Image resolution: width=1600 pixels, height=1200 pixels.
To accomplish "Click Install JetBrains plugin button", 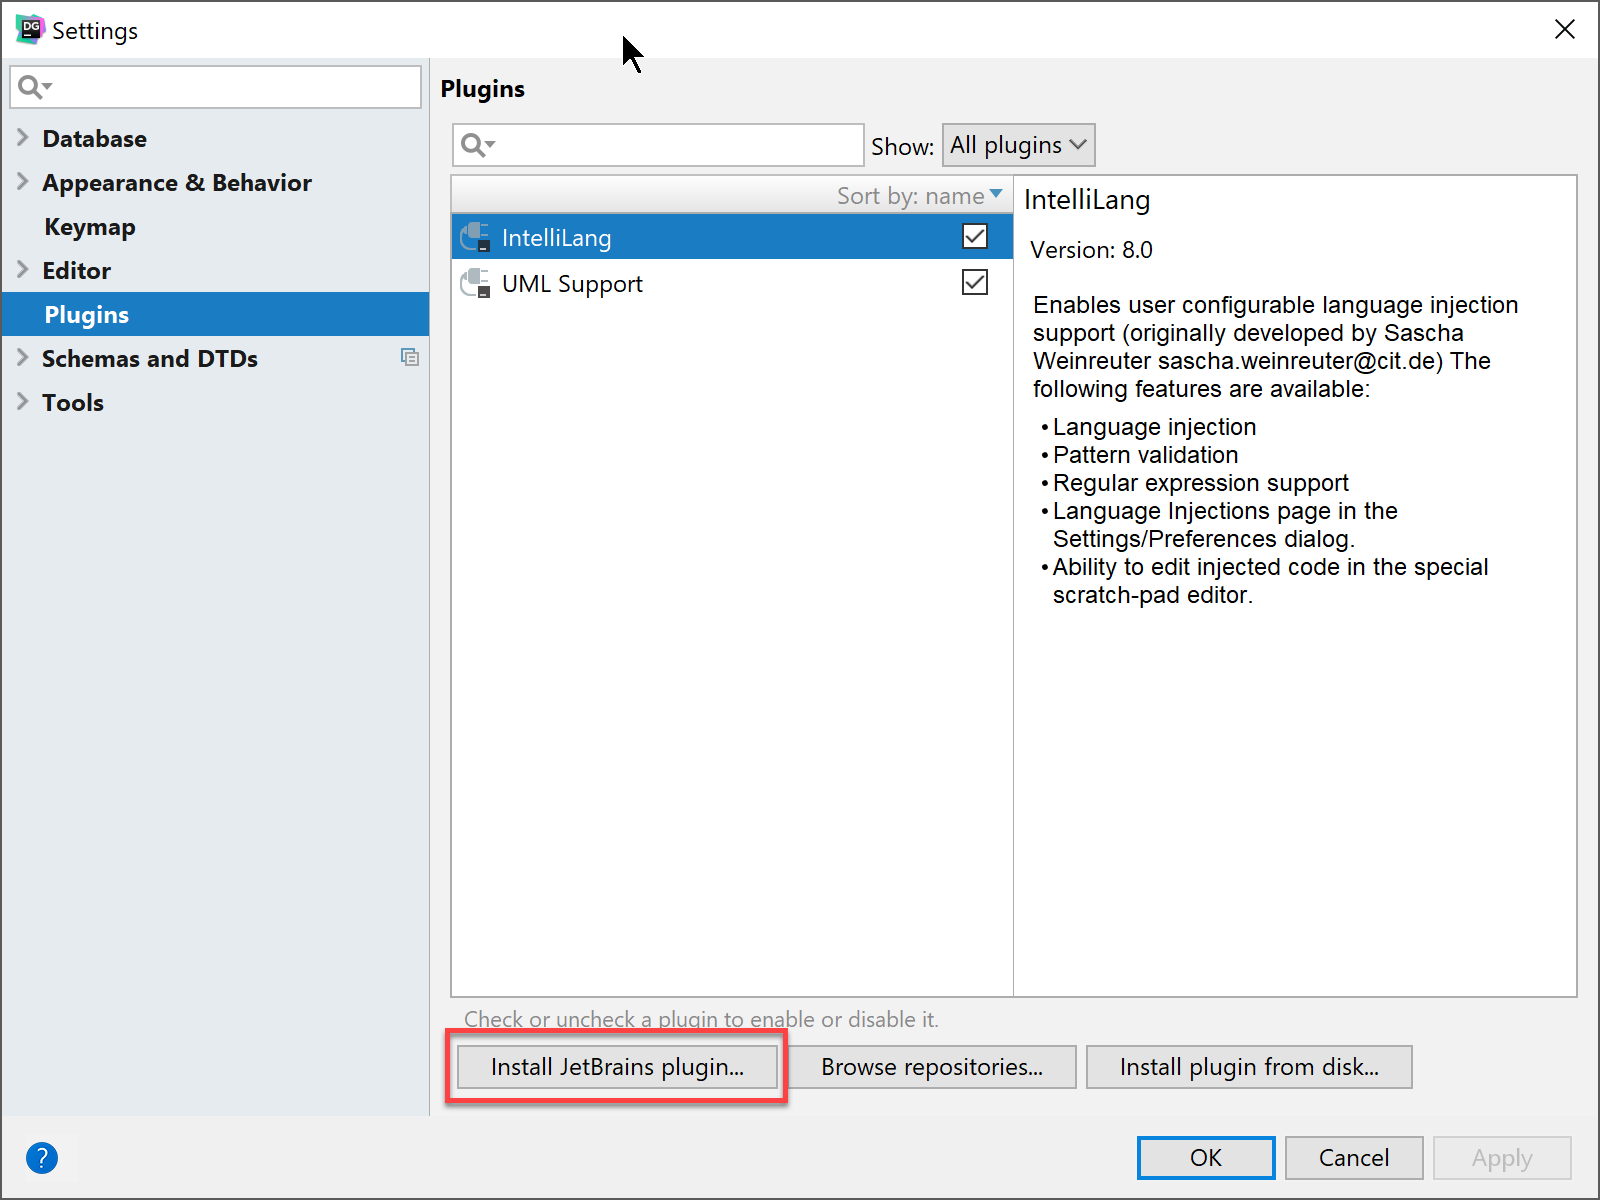I will click(x=617, y=1067).
